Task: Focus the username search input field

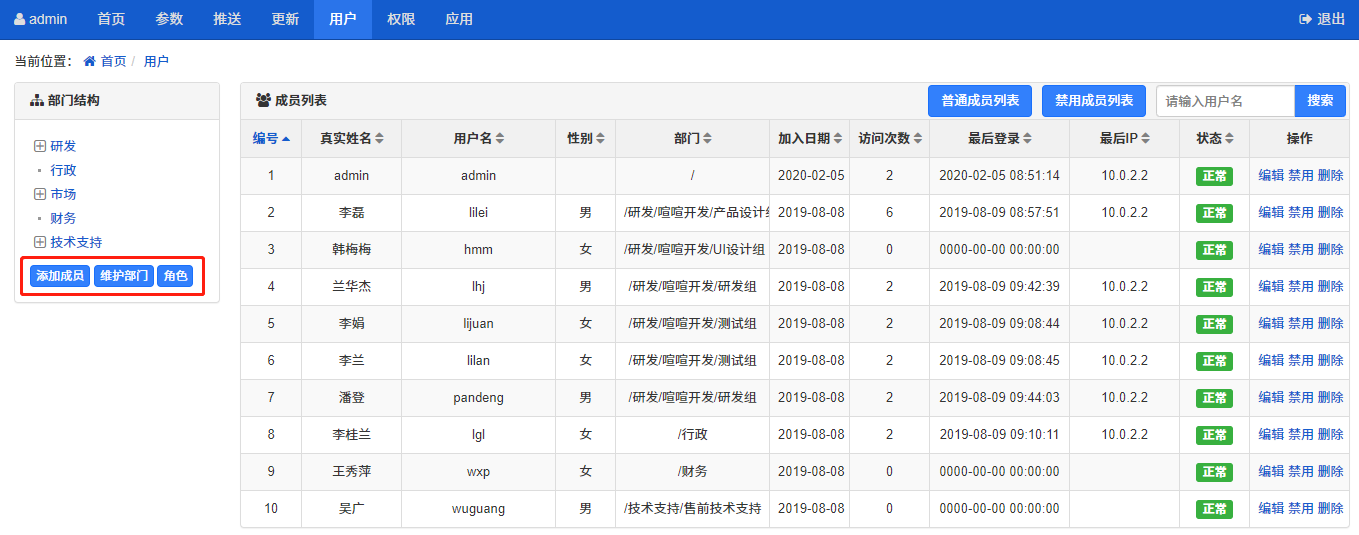Action: 1225,101
